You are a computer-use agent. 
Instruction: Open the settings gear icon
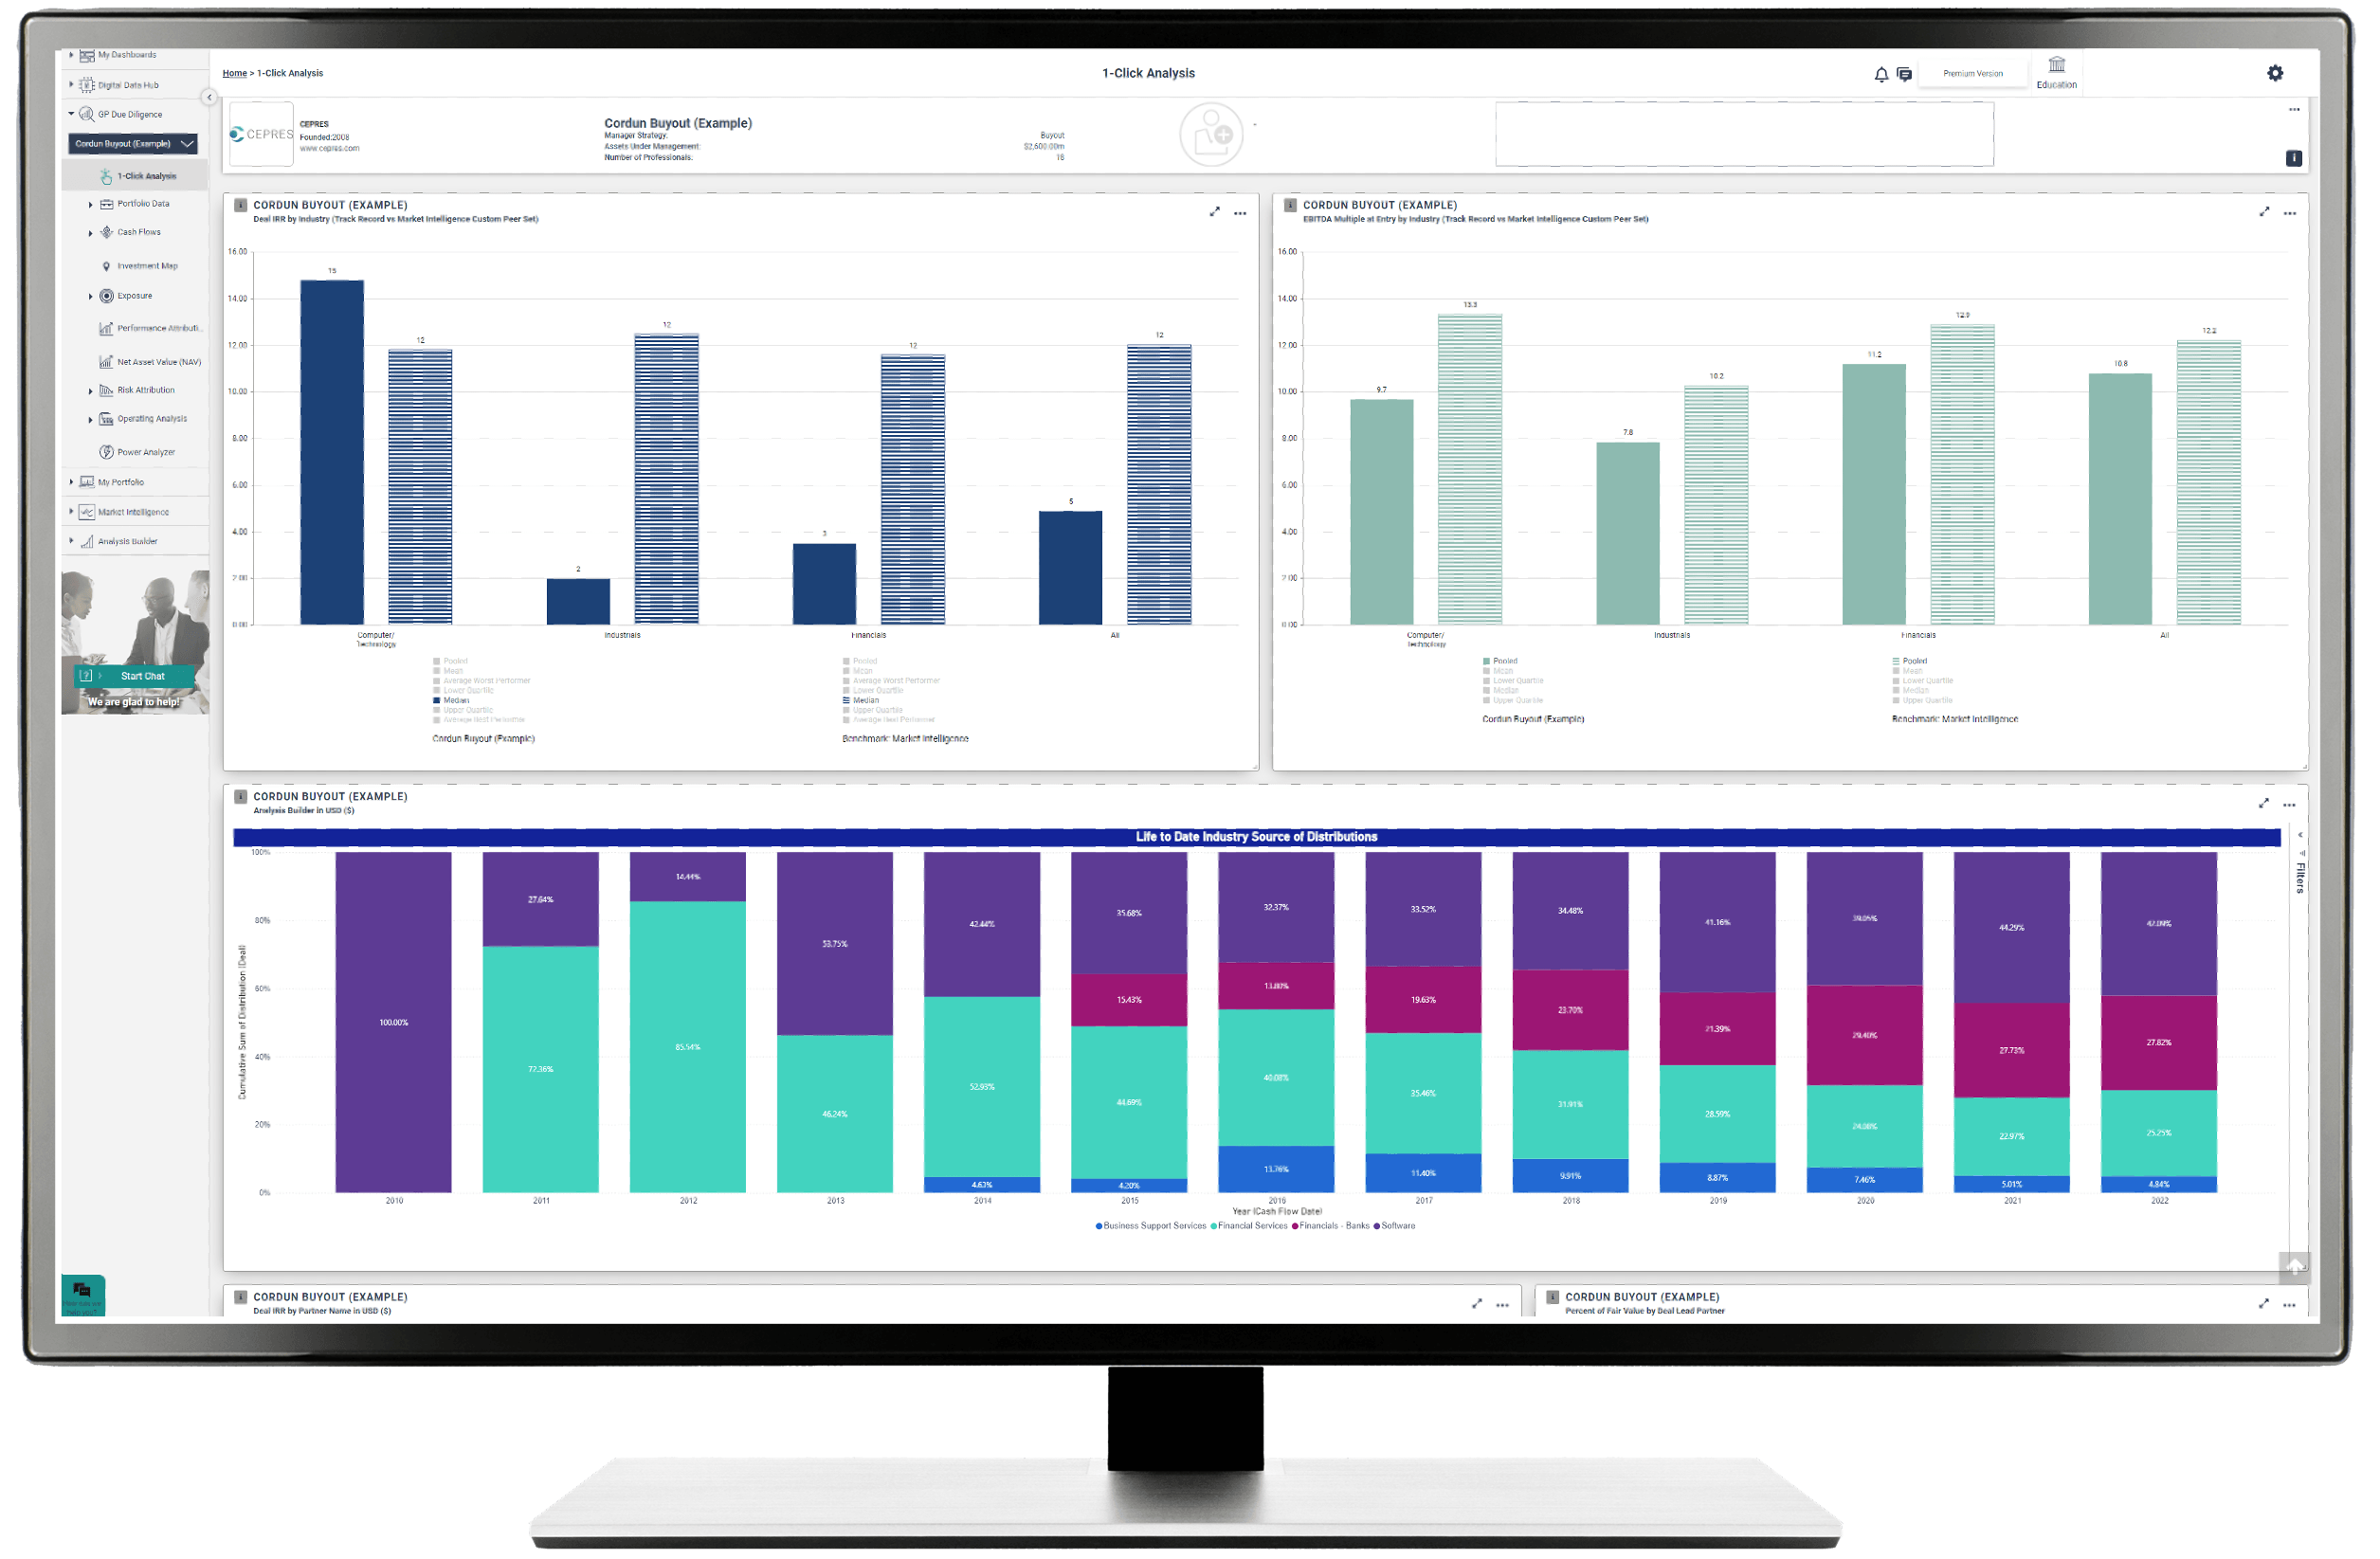[x=2274, y=73]
